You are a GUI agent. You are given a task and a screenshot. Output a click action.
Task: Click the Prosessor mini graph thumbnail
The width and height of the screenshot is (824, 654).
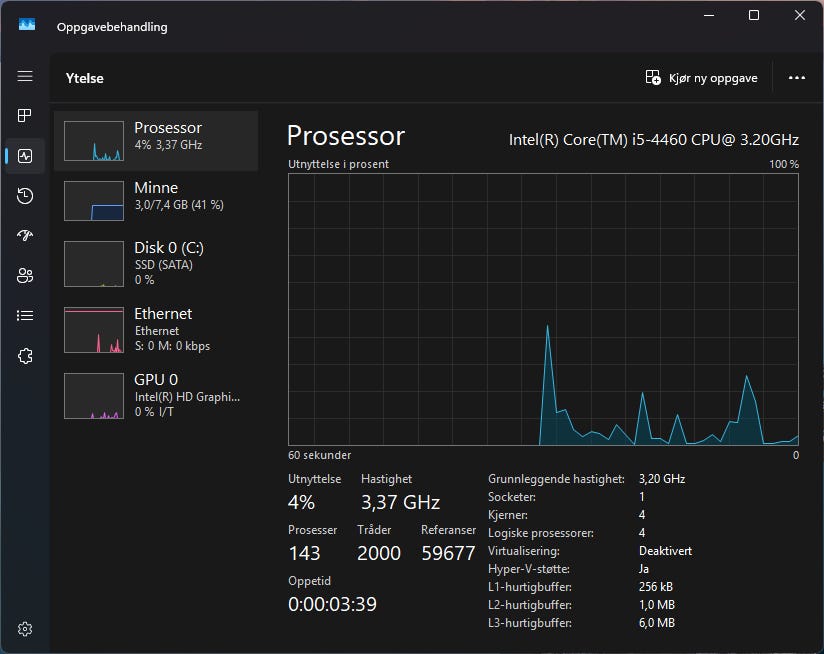pos(94,141)
